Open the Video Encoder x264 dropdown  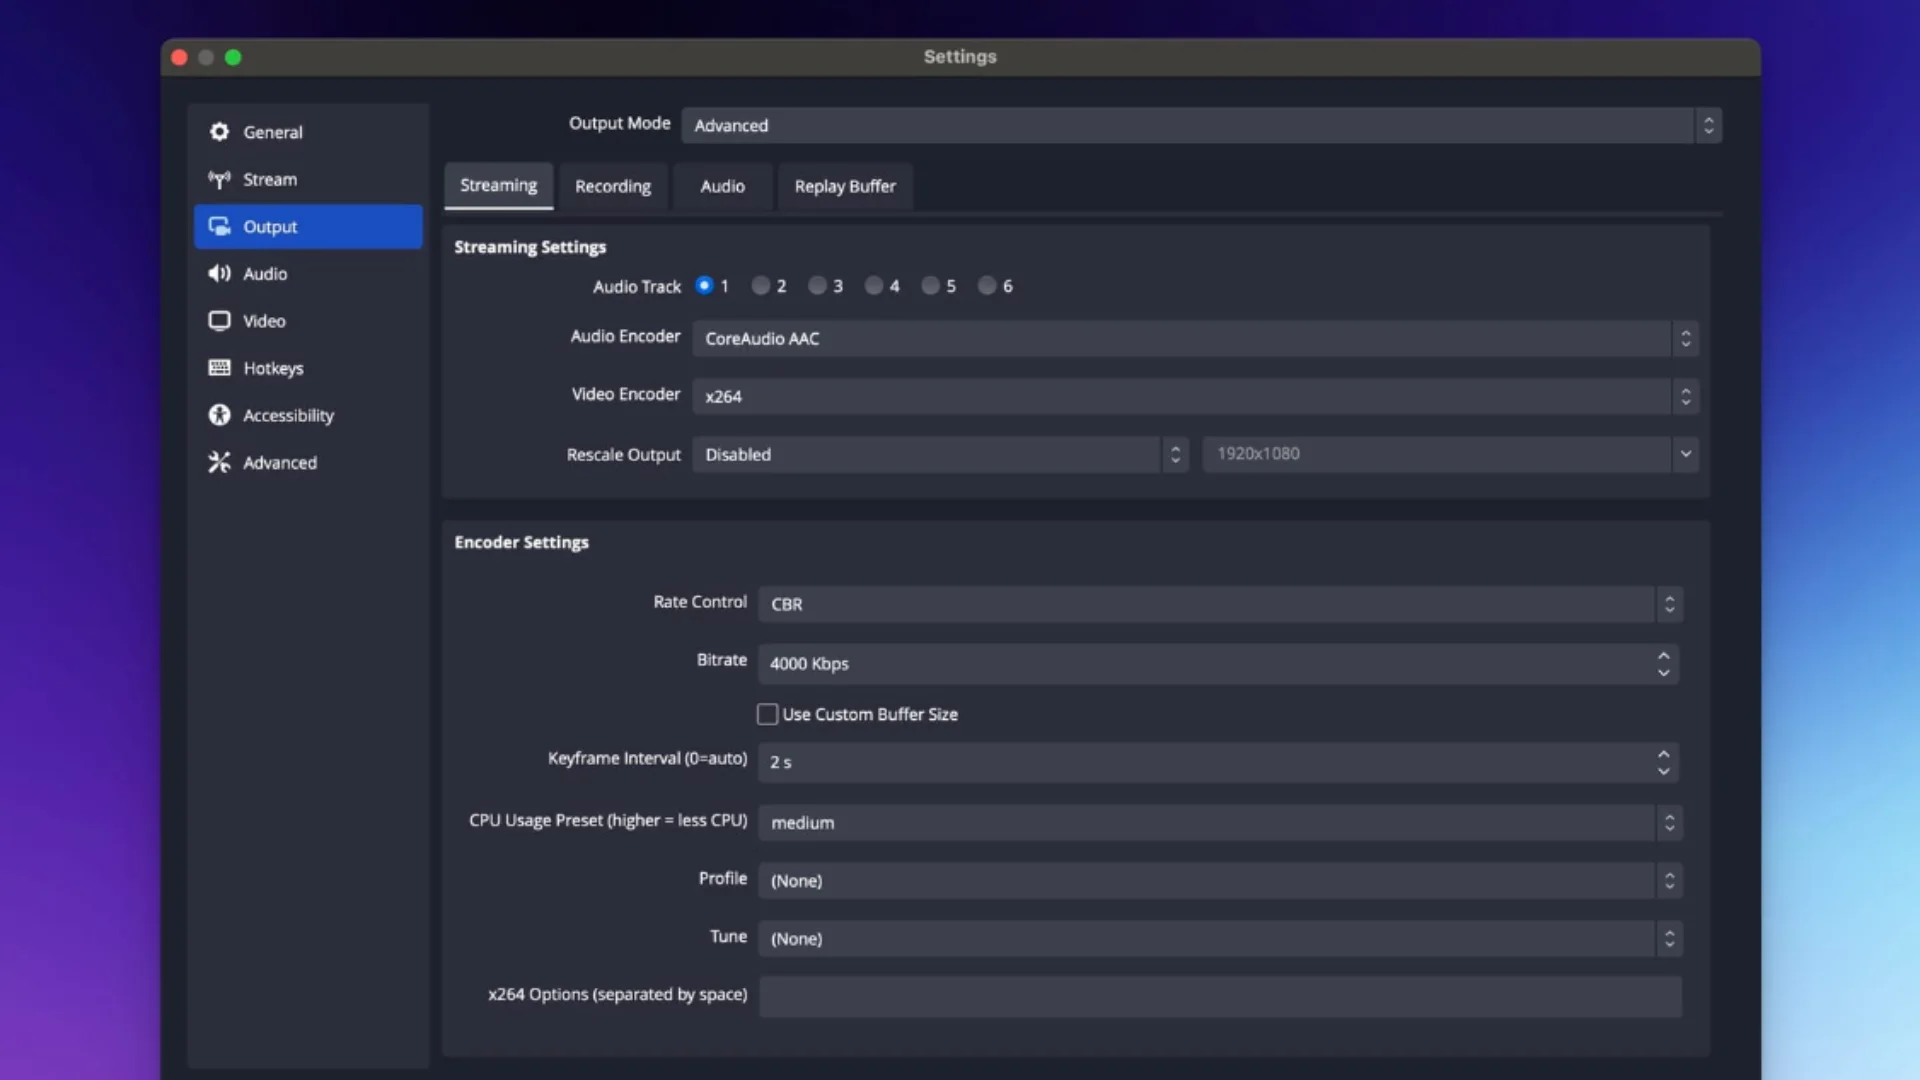(x=1195, y=396)
